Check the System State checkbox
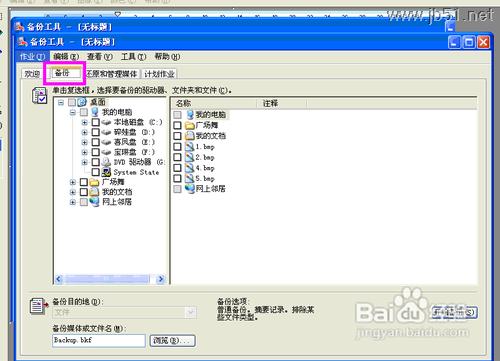Screen dimensions: 500x361 tap(96, 172)
